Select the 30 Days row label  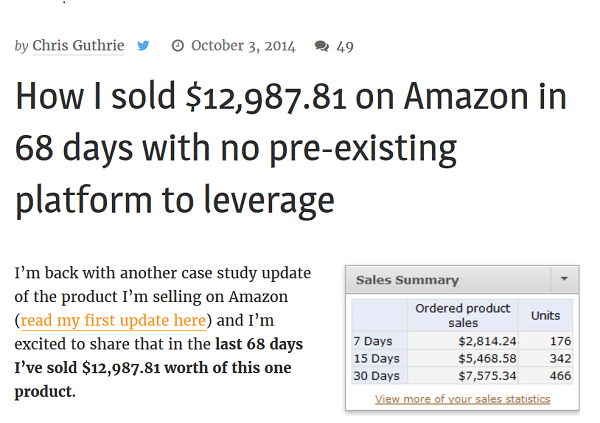coord(376,375)
